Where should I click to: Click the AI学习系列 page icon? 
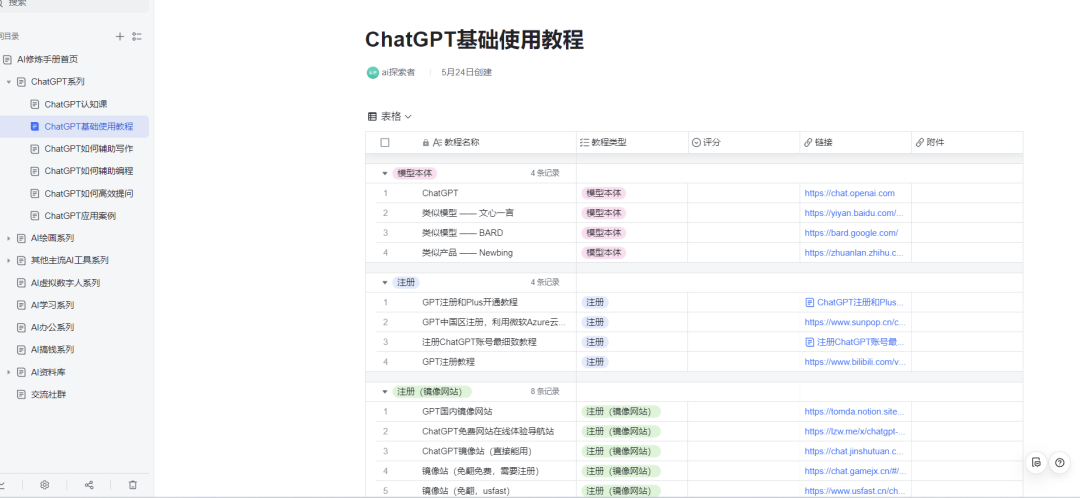[x=21, y=305]
